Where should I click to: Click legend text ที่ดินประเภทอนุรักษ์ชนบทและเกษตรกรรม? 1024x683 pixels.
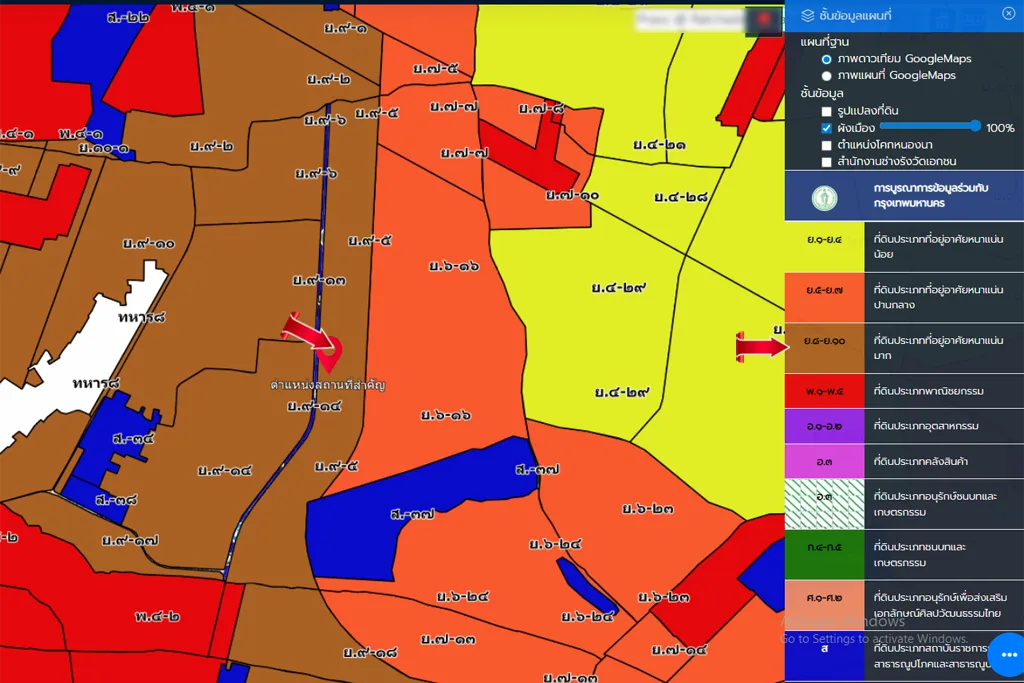coord(935,504)
